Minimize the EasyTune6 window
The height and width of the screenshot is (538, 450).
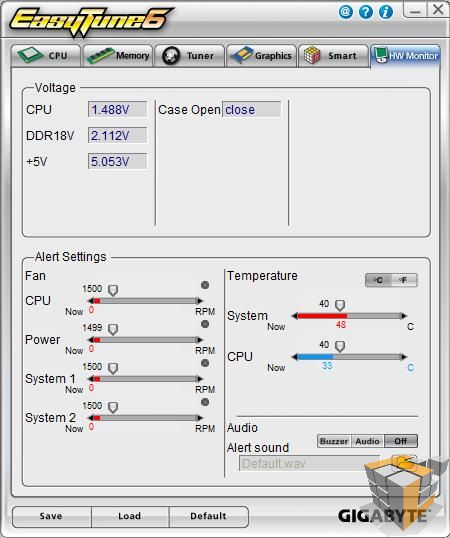point(415,10)
